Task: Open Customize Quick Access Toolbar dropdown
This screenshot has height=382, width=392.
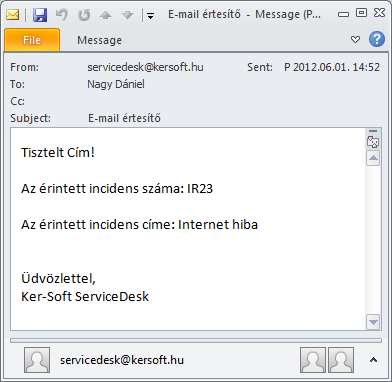Action: point(150,16)
